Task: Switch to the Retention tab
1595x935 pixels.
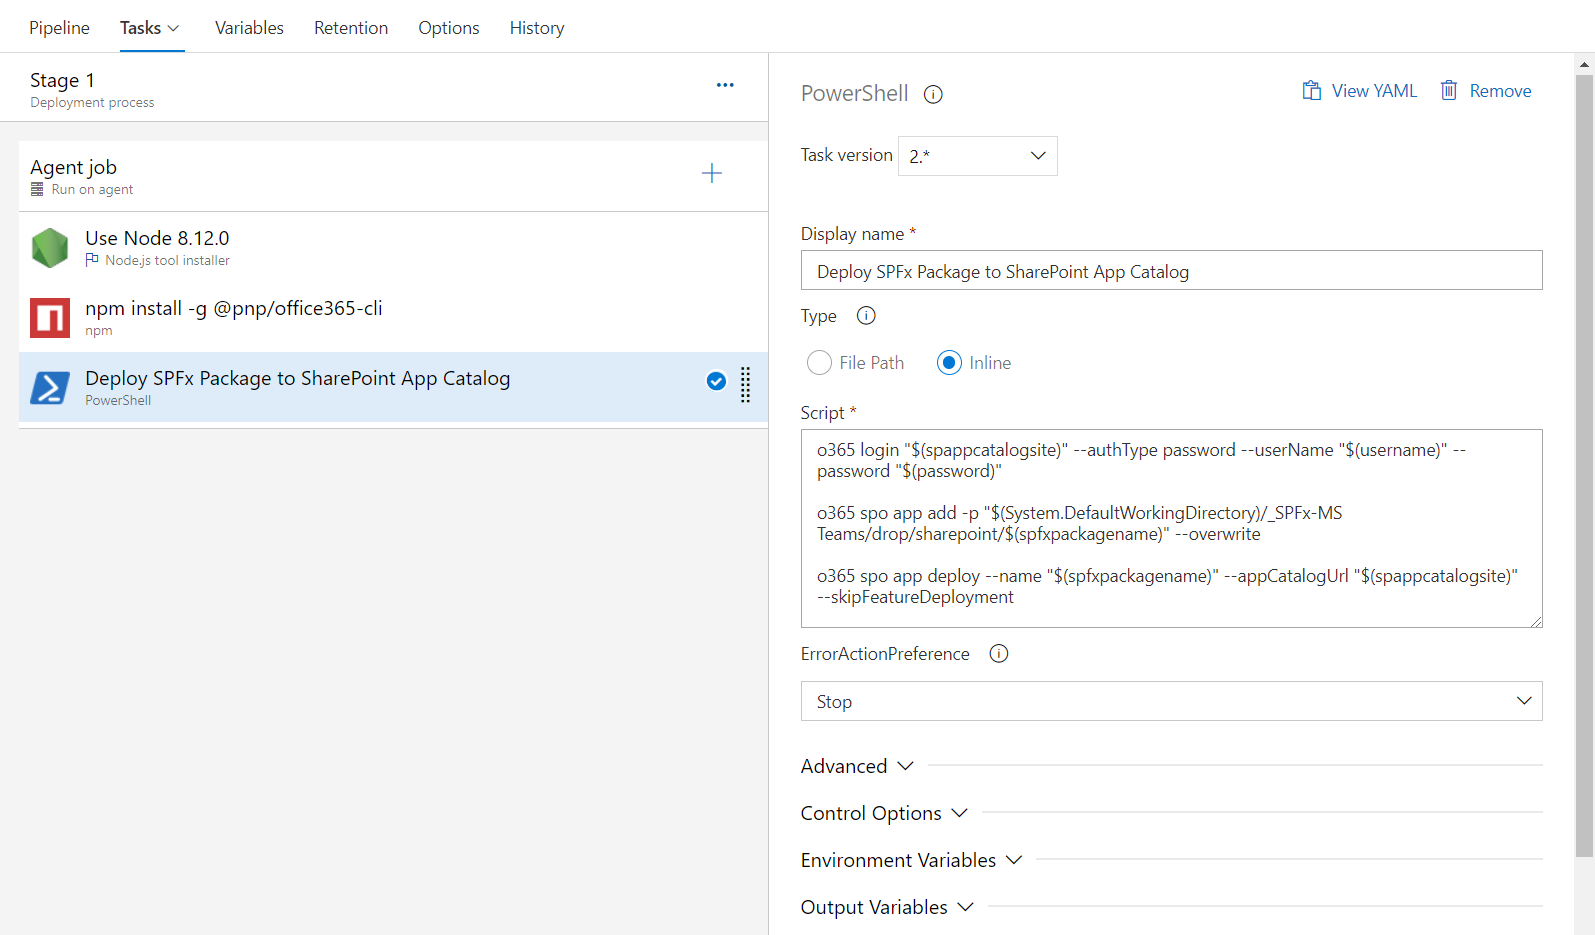Action: tap(351, 28)
